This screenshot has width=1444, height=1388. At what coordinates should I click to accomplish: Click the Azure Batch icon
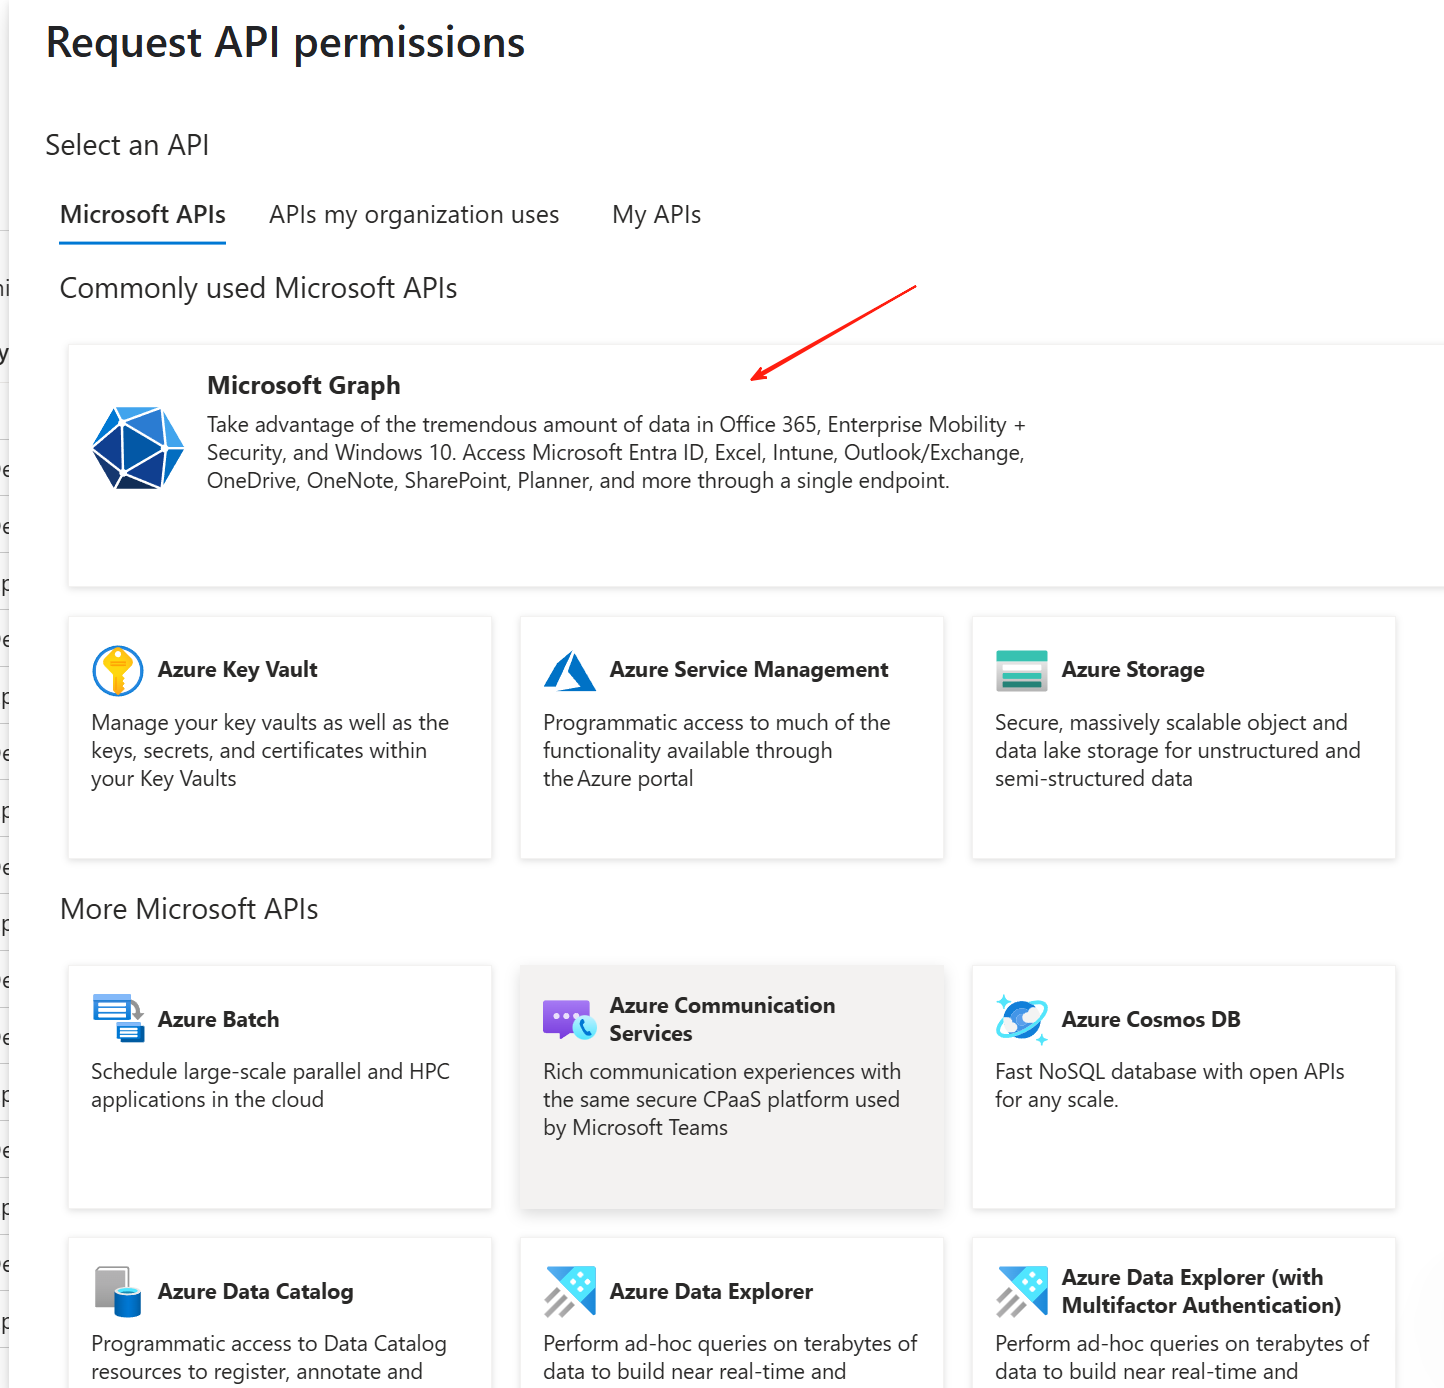tap(118, 1019)
